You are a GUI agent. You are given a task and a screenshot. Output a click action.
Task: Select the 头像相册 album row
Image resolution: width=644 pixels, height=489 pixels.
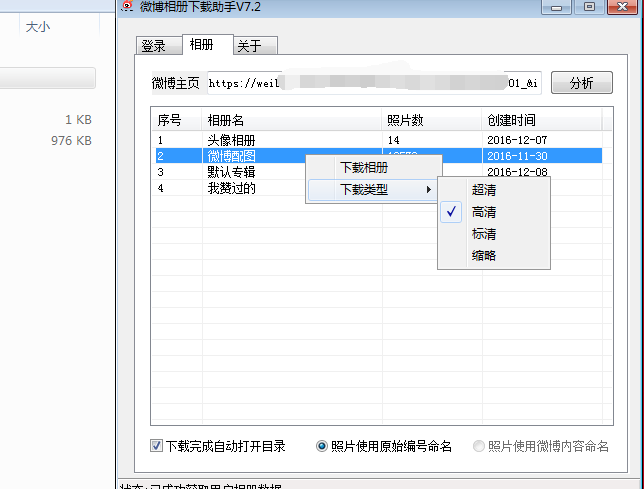click(231, 140)
